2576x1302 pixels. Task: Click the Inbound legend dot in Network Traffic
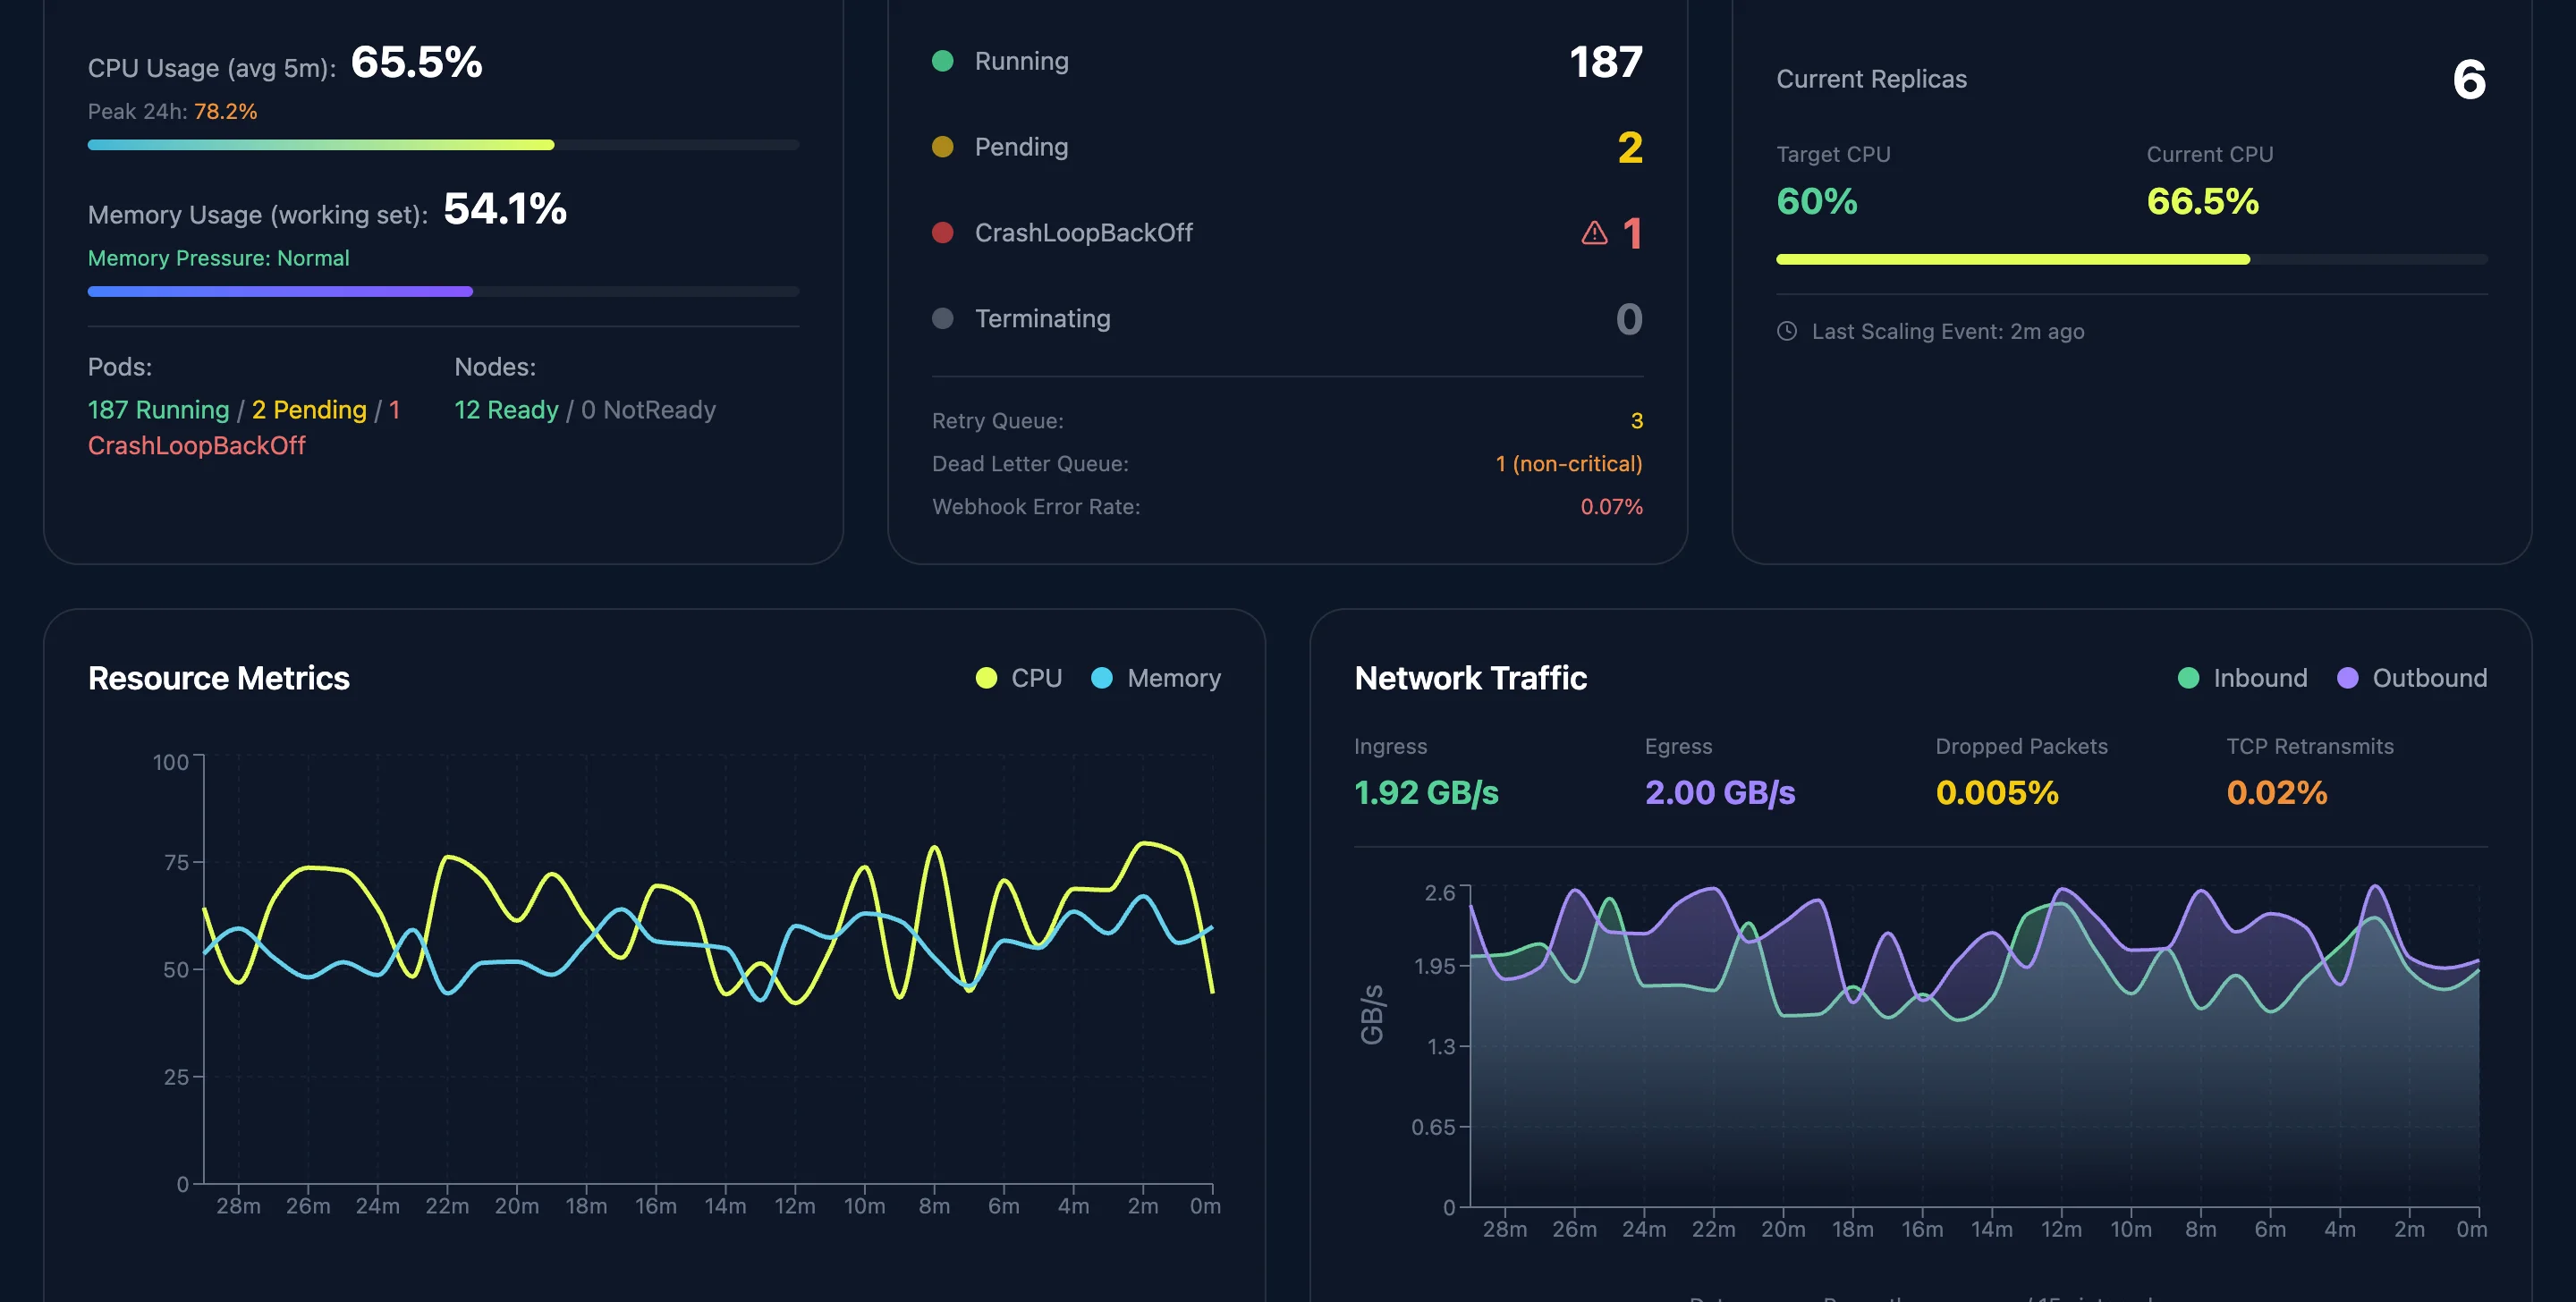[2189, 677]
